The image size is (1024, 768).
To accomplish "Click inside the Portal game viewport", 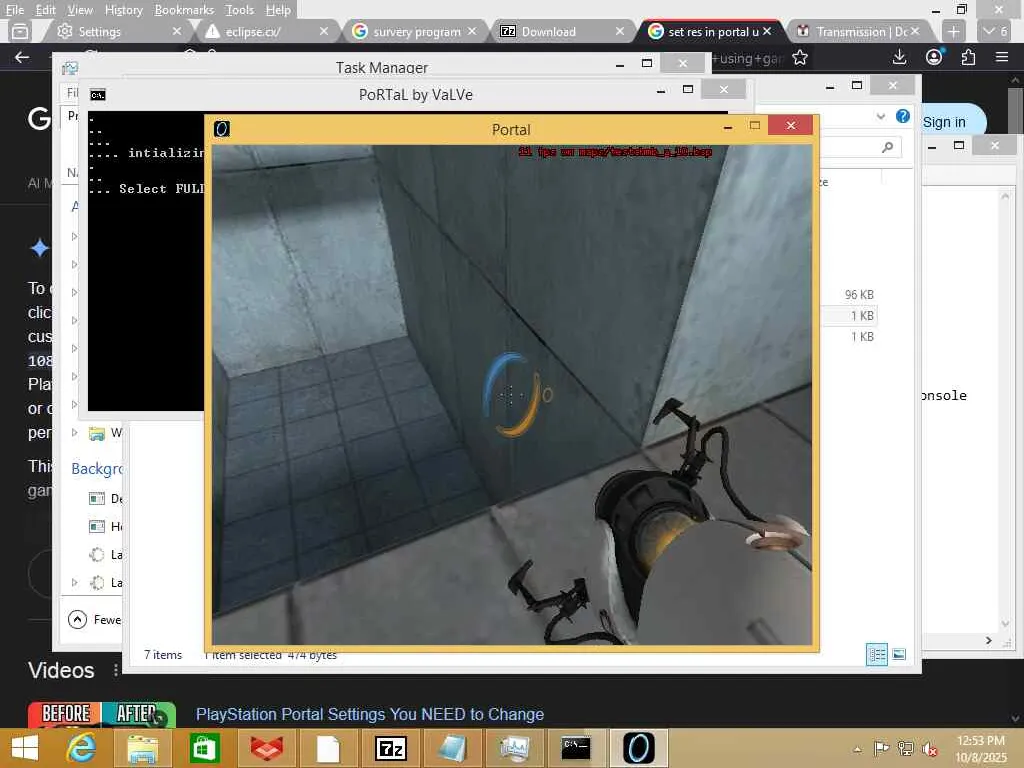I will pyautogui.click(x=512, y=395).
